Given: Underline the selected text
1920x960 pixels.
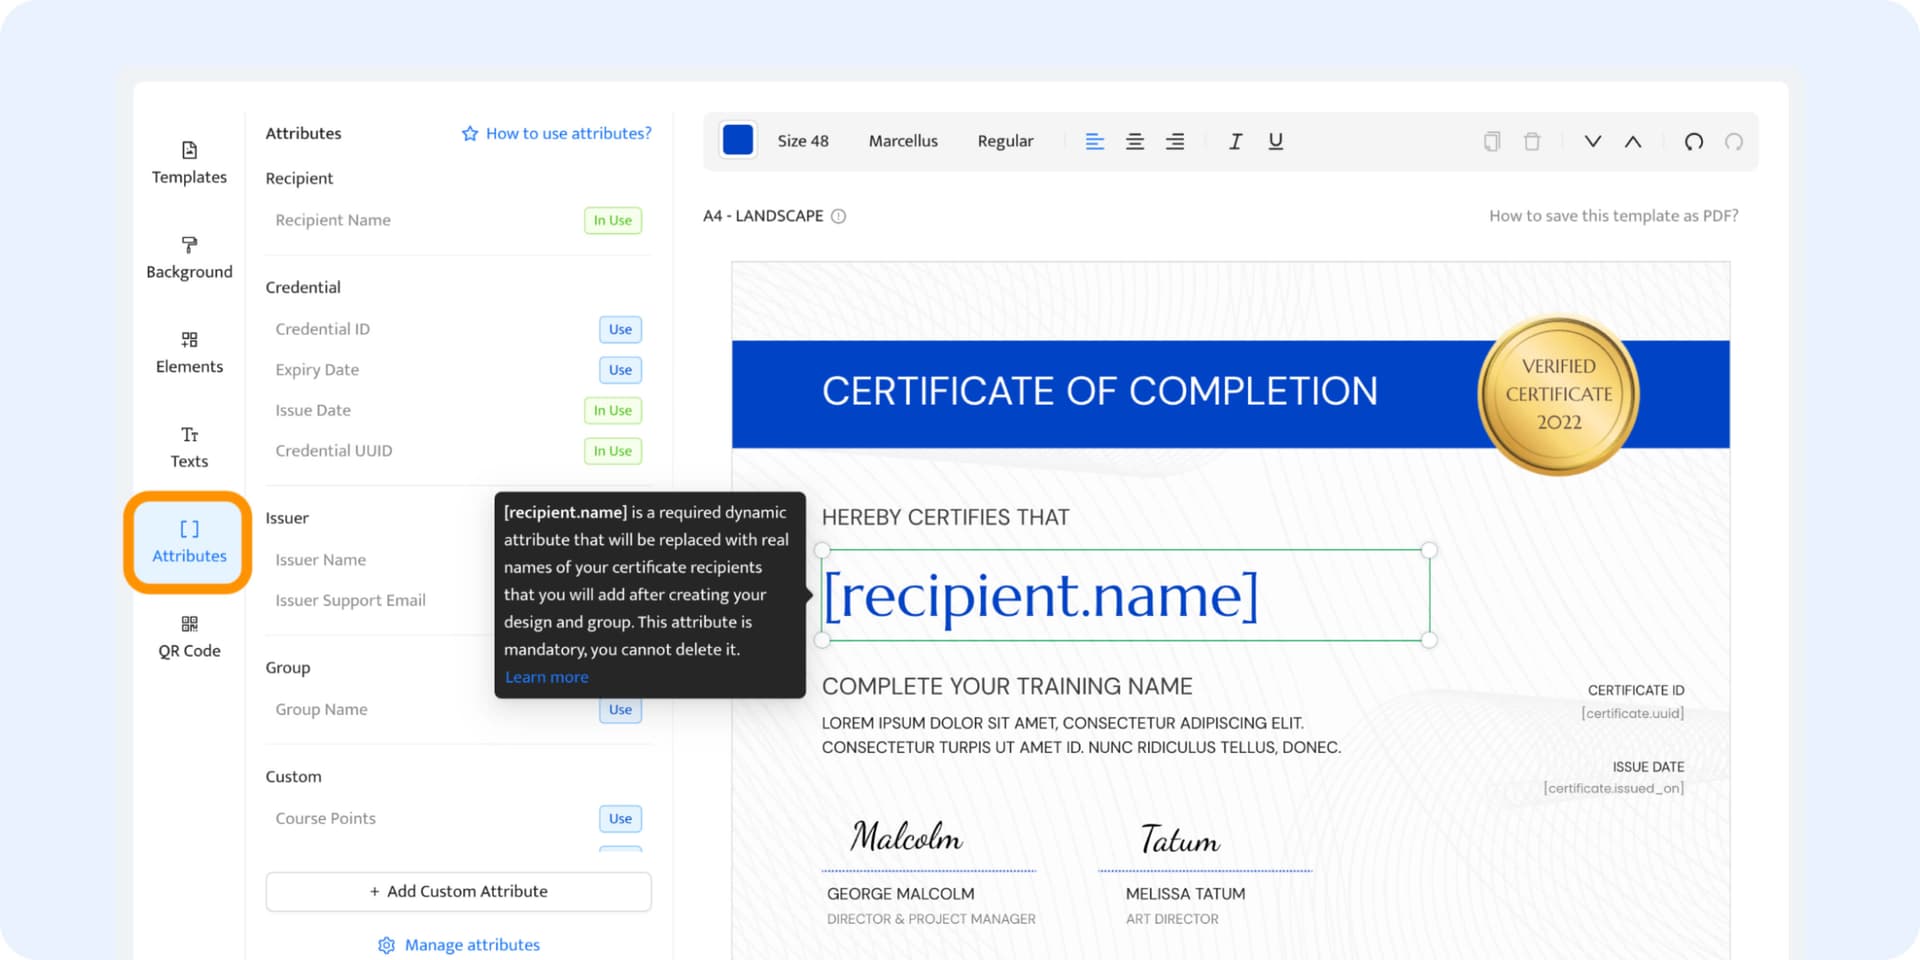Looking at the screenshot, I should tap(1275, 142).
